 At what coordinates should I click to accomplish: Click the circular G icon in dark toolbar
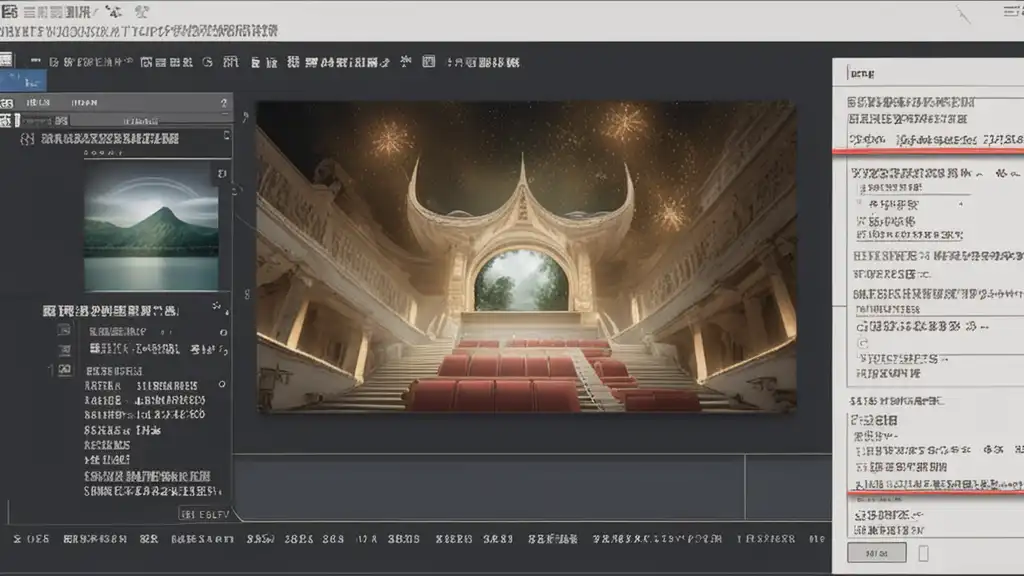(208, 62)
